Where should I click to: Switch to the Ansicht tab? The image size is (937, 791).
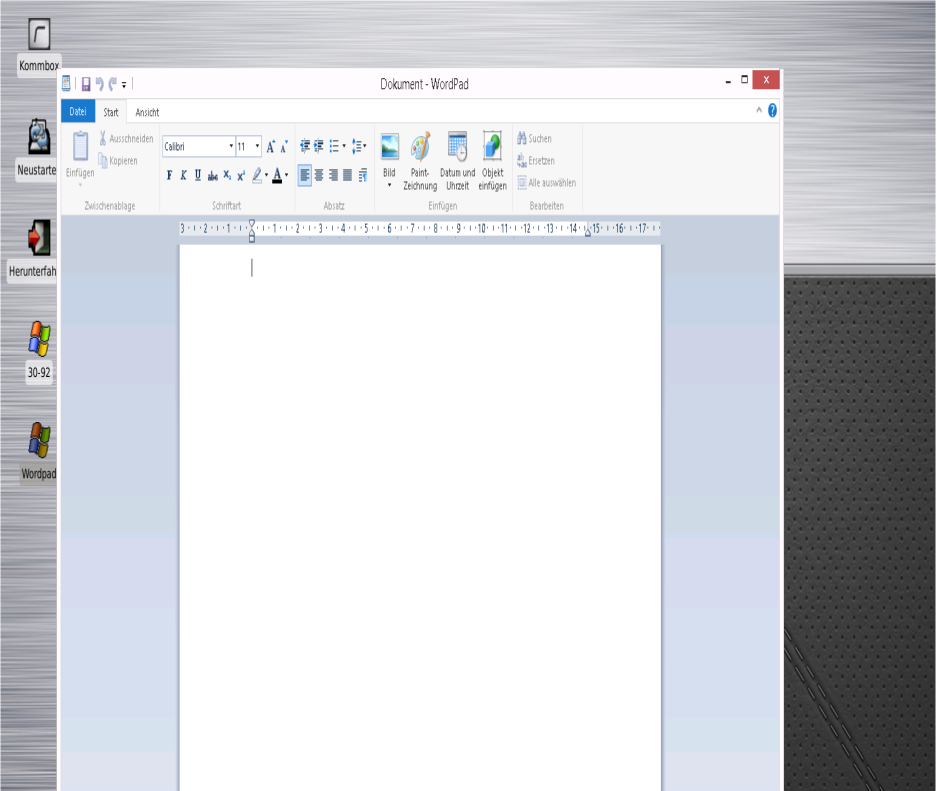[x=147, y=112]
